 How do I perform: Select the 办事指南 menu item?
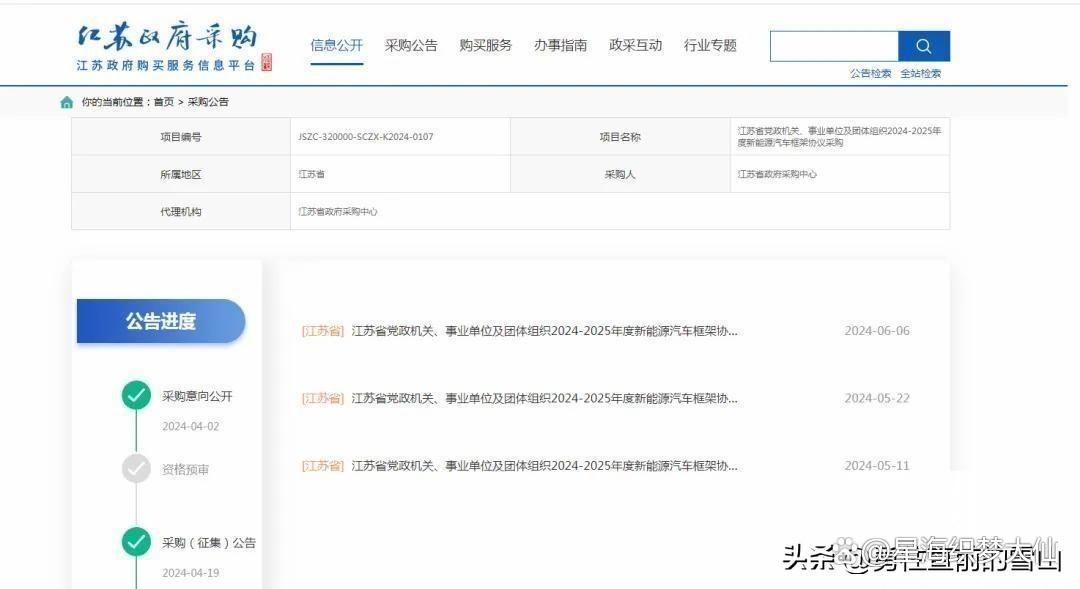click(x=560, y=45)
